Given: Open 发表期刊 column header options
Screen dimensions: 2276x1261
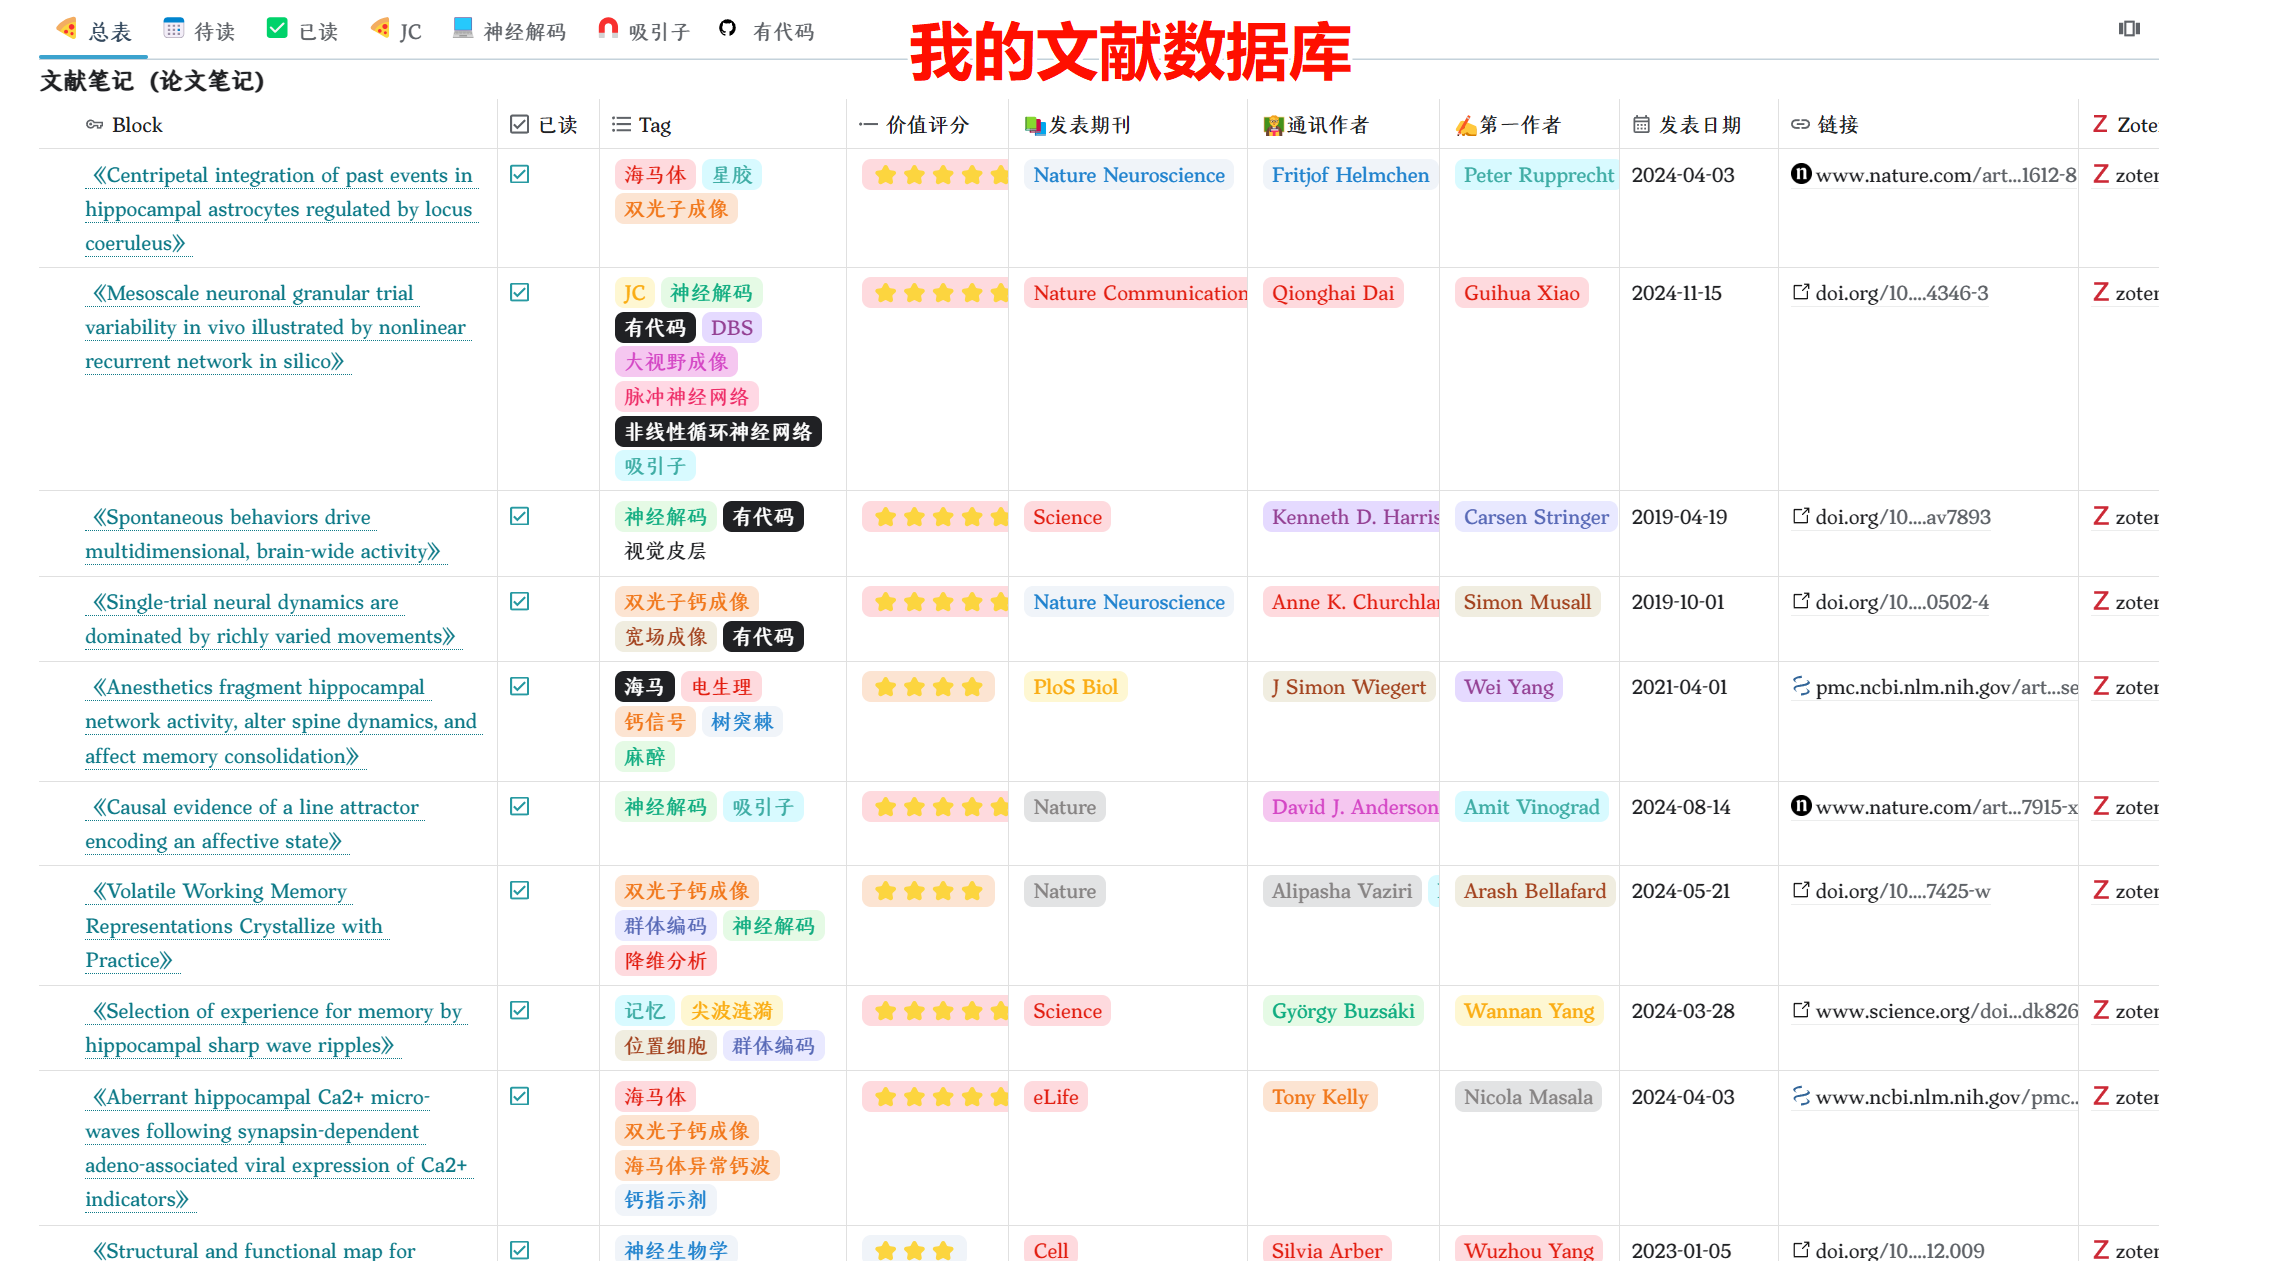Looking at the screenshot, I should [x=1088, y=125].
